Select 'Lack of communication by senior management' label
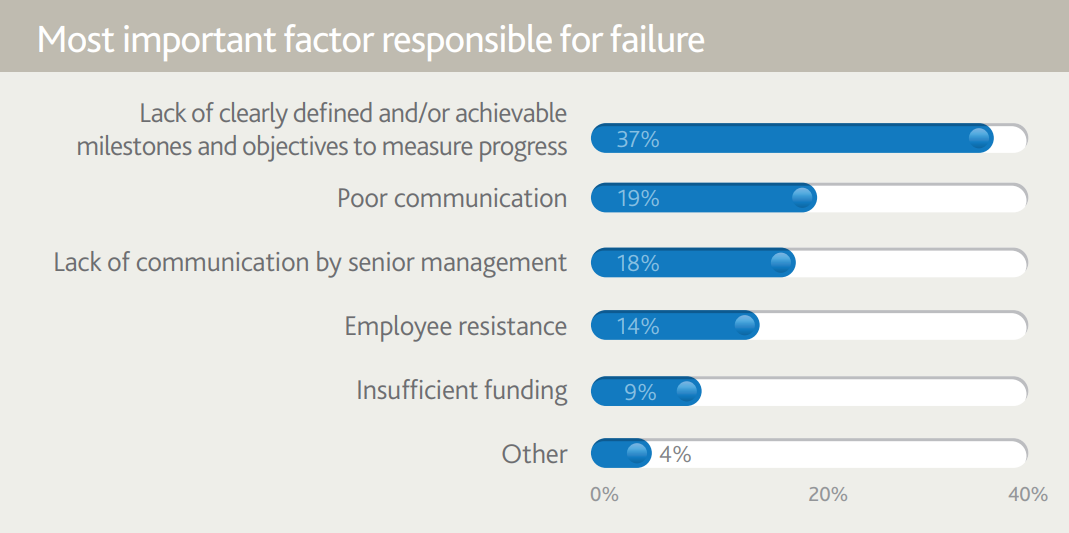This screenshot has width=1069, height=533. tap(310, 262)
